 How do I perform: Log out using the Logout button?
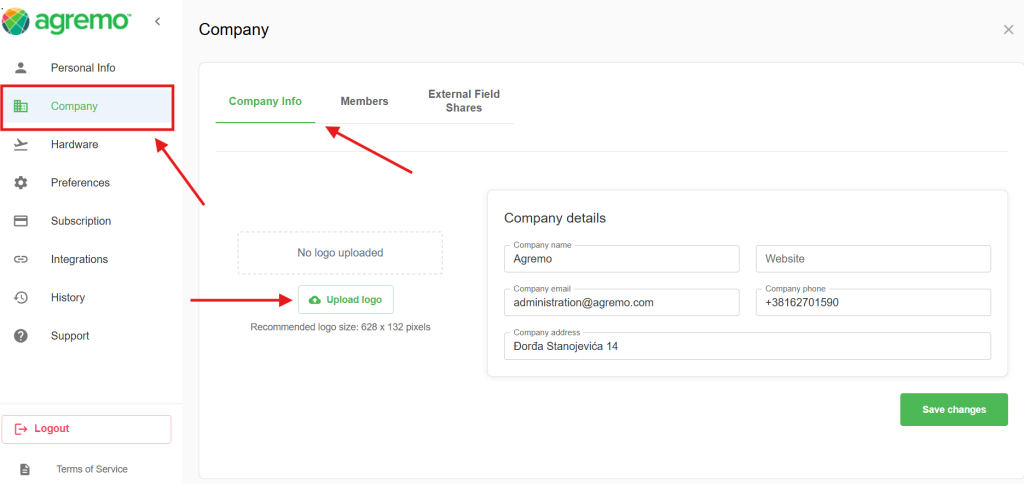[x=86, y=429]
